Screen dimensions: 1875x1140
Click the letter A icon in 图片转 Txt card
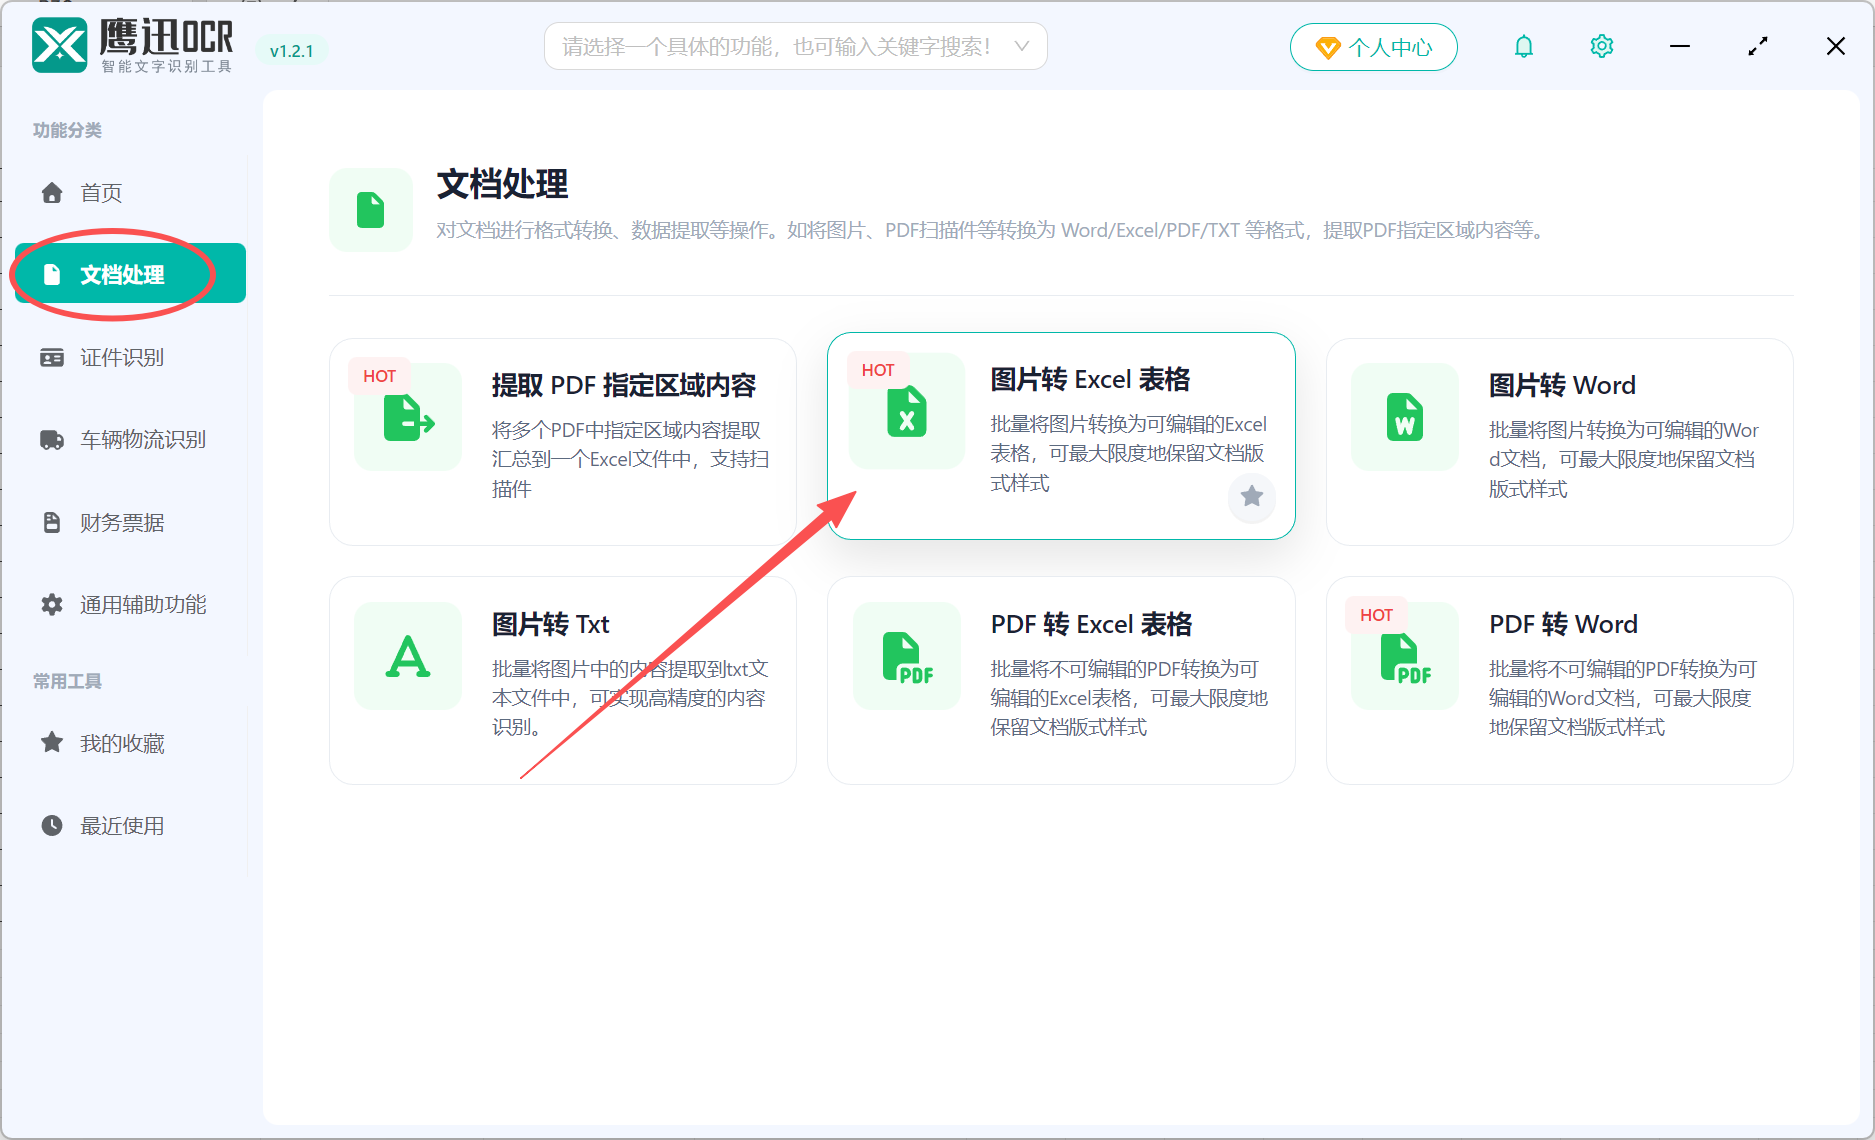[x=408, y=656]
